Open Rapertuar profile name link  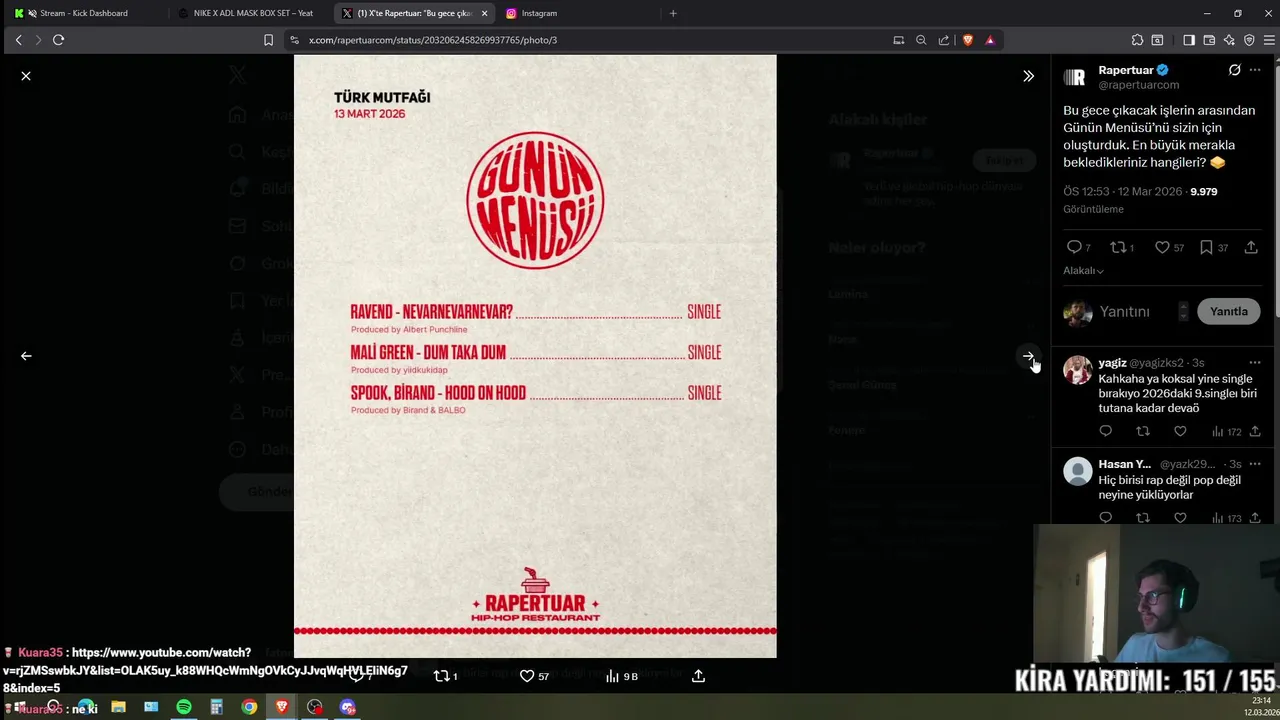(1126, 70)
